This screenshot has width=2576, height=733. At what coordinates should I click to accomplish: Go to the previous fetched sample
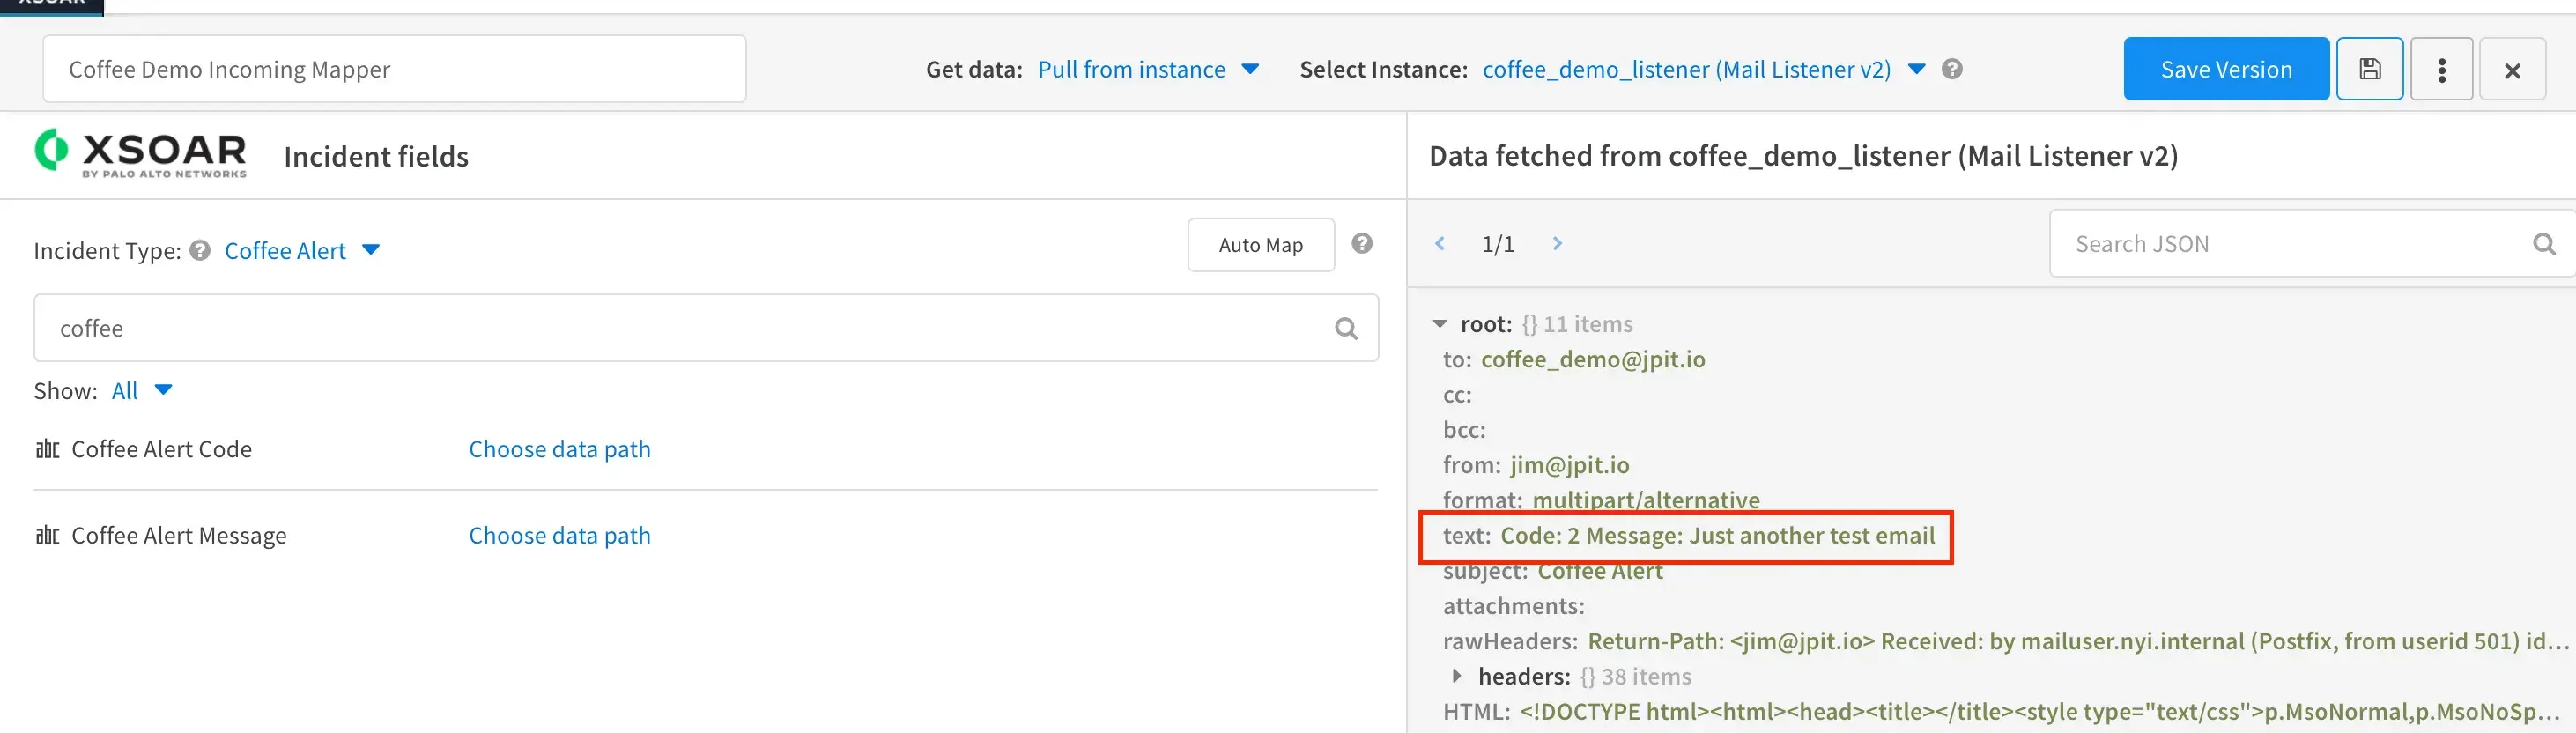click(1440, 243)
